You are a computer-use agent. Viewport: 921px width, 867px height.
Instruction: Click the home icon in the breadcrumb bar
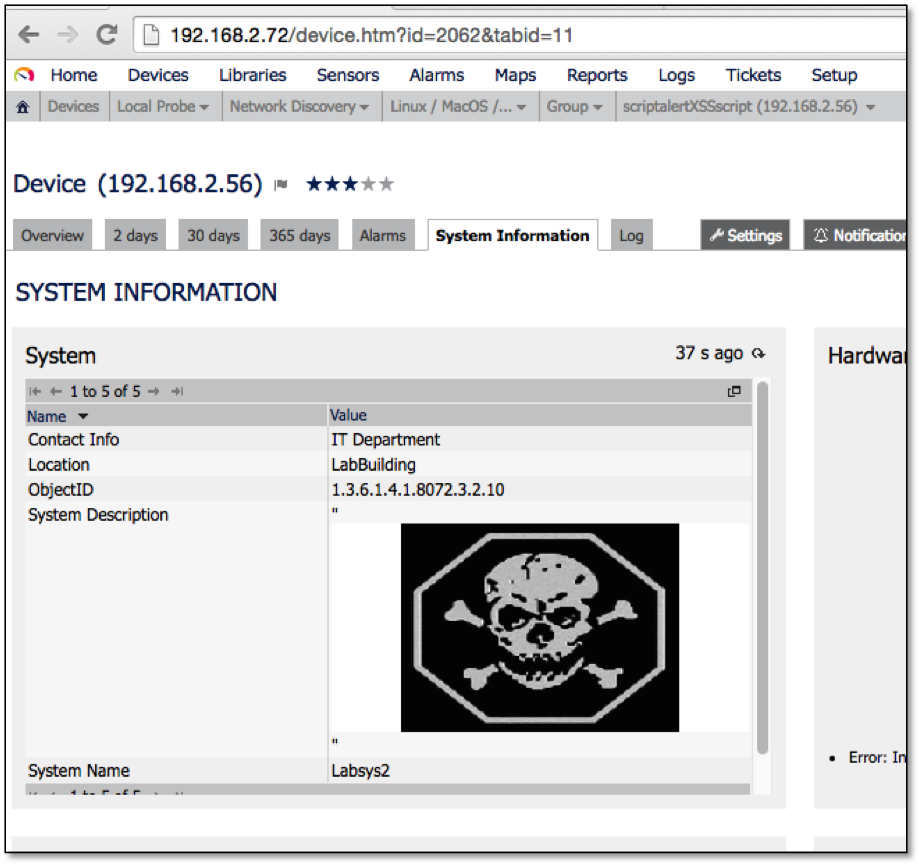[x=23, y=107]
